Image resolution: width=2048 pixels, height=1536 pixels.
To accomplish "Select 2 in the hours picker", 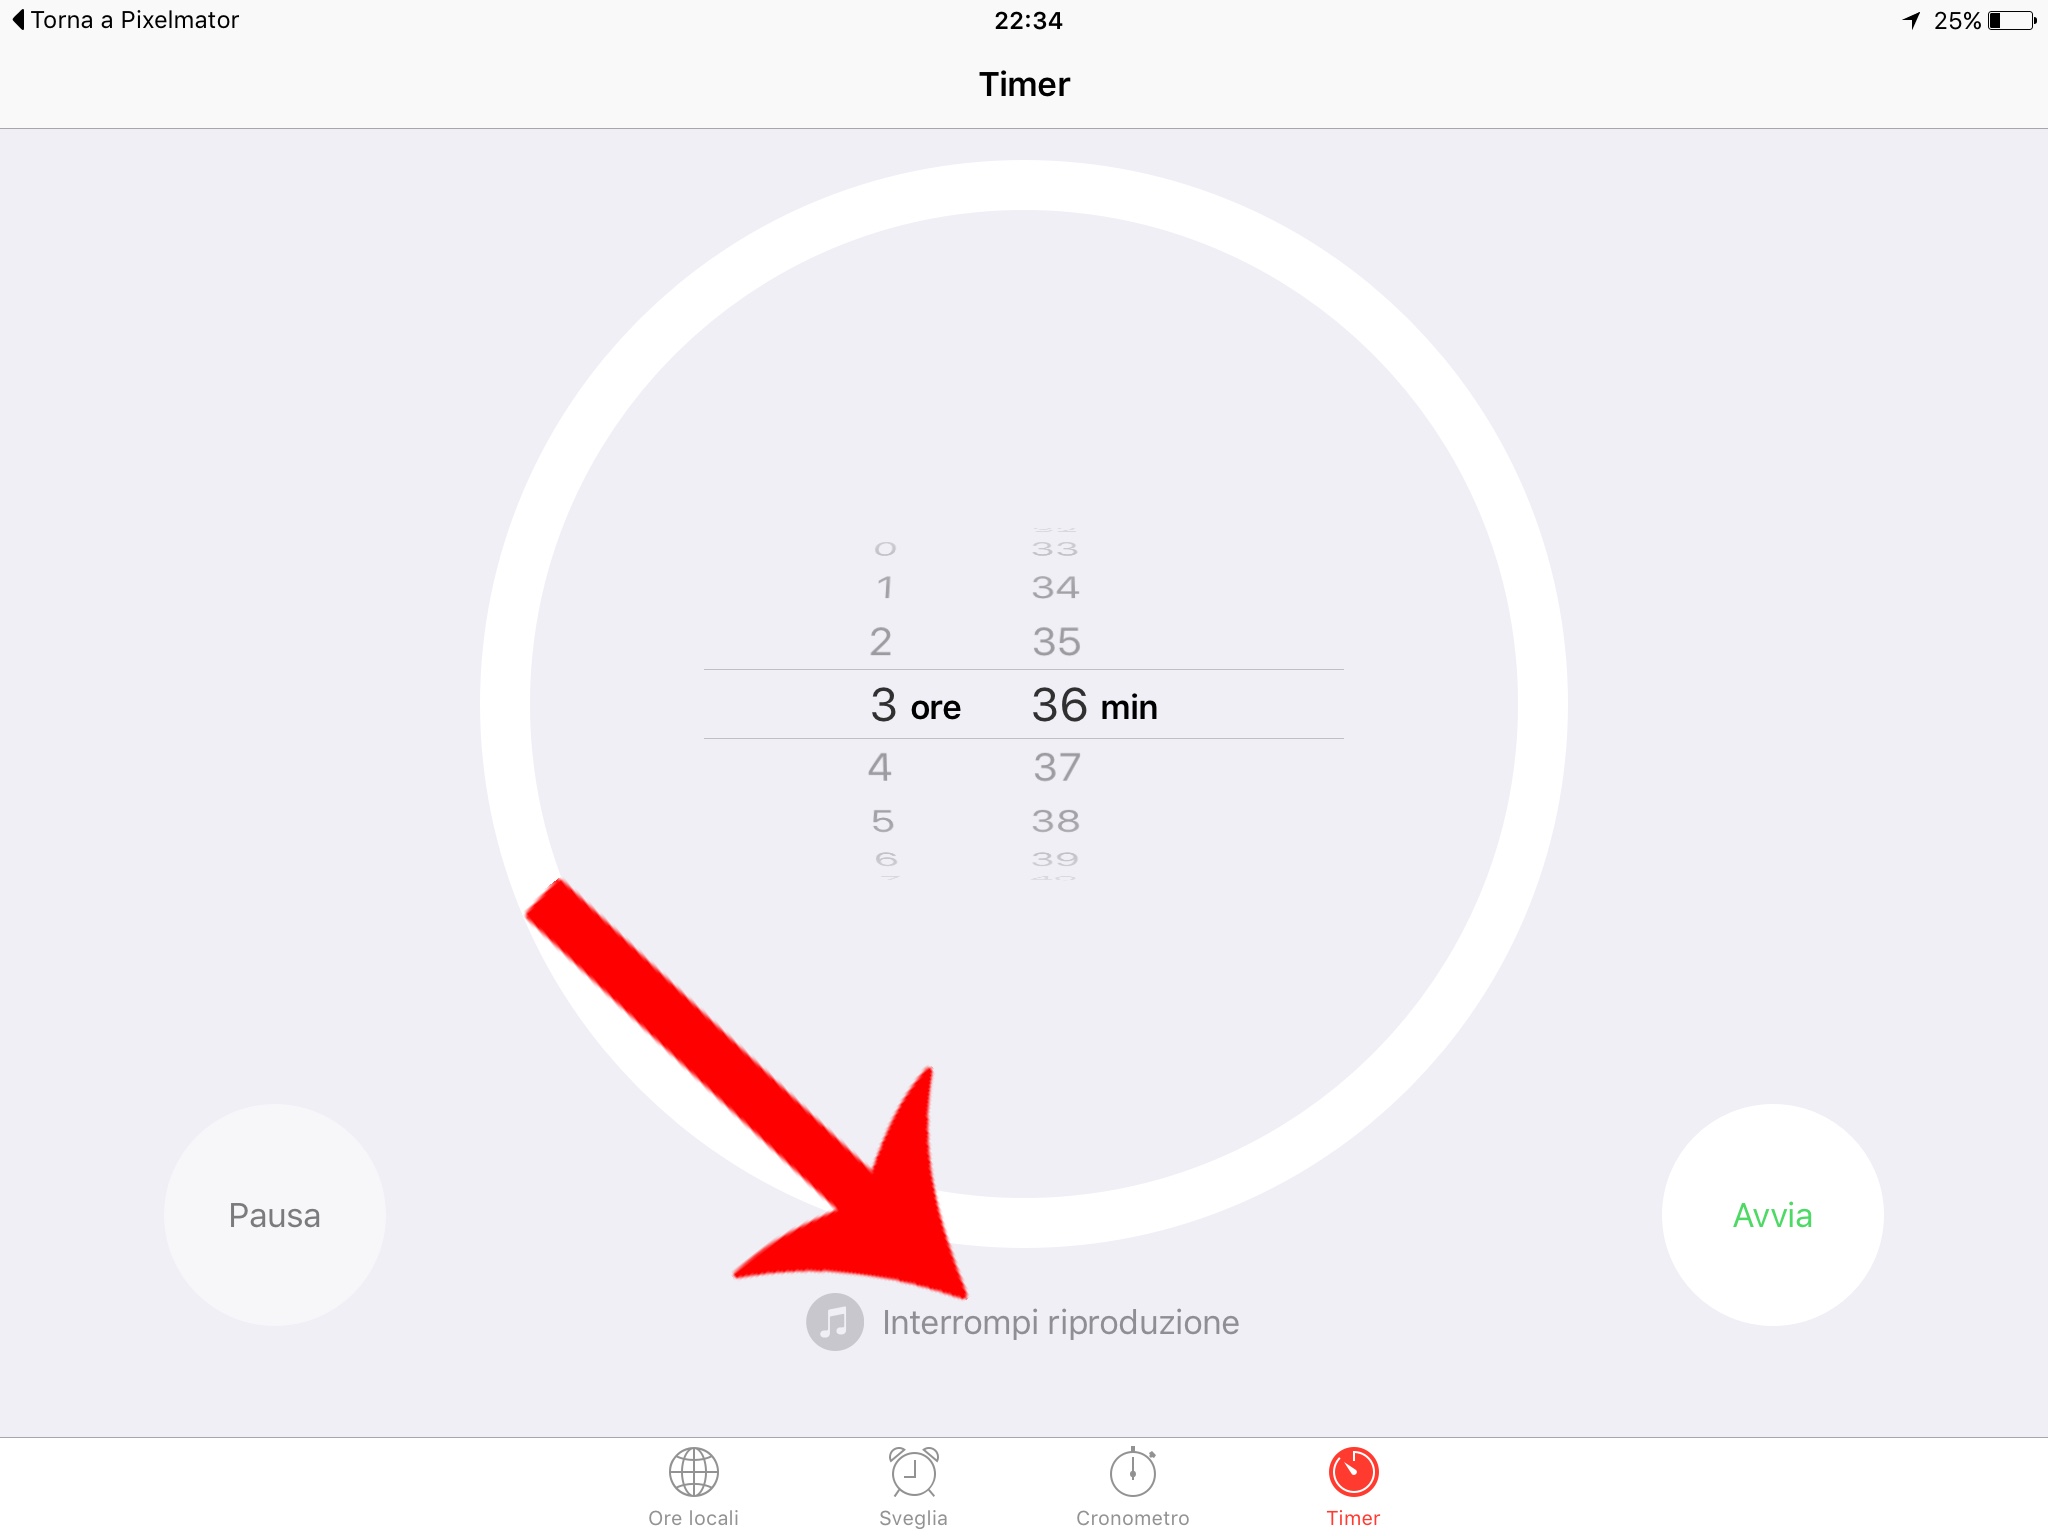I will pos(880,641).
